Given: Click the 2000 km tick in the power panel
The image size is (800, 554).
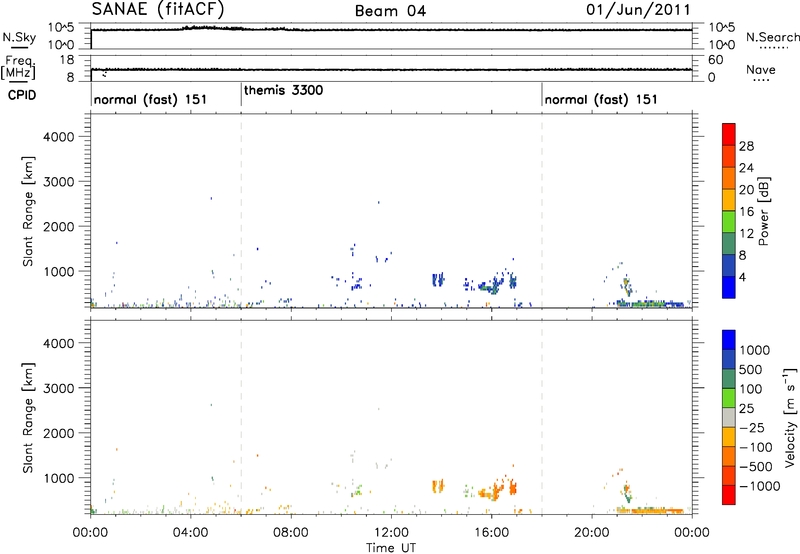Looking at the screenshot, I should pyautogui.click(x=59, y=226).
